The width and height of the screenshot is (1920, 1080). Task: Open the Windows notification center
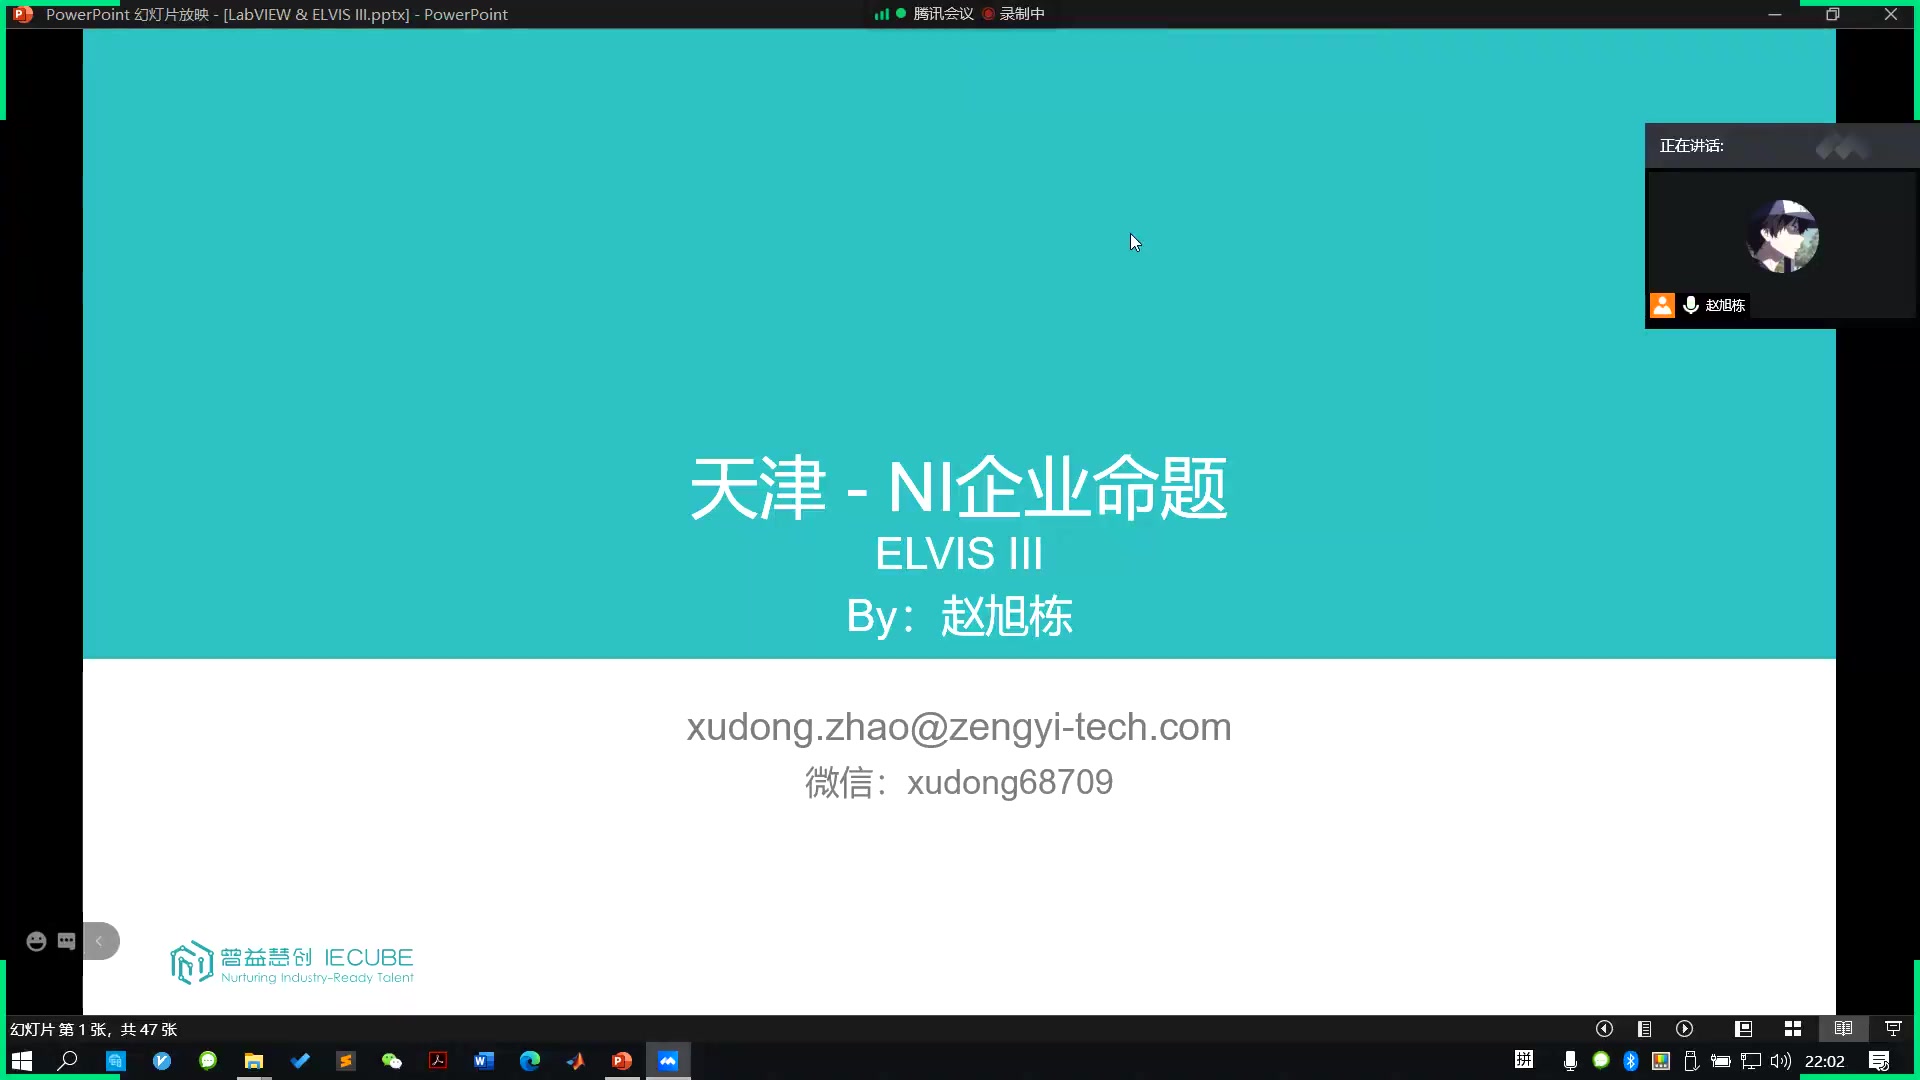click(x=1879, y=1061)
